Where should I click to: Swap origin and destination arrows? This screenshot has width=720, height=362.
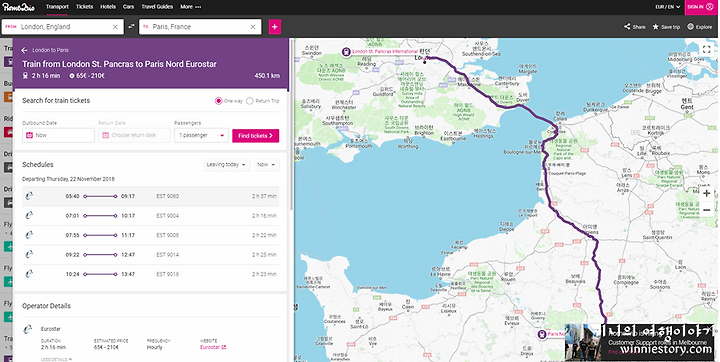click(131, 27)
